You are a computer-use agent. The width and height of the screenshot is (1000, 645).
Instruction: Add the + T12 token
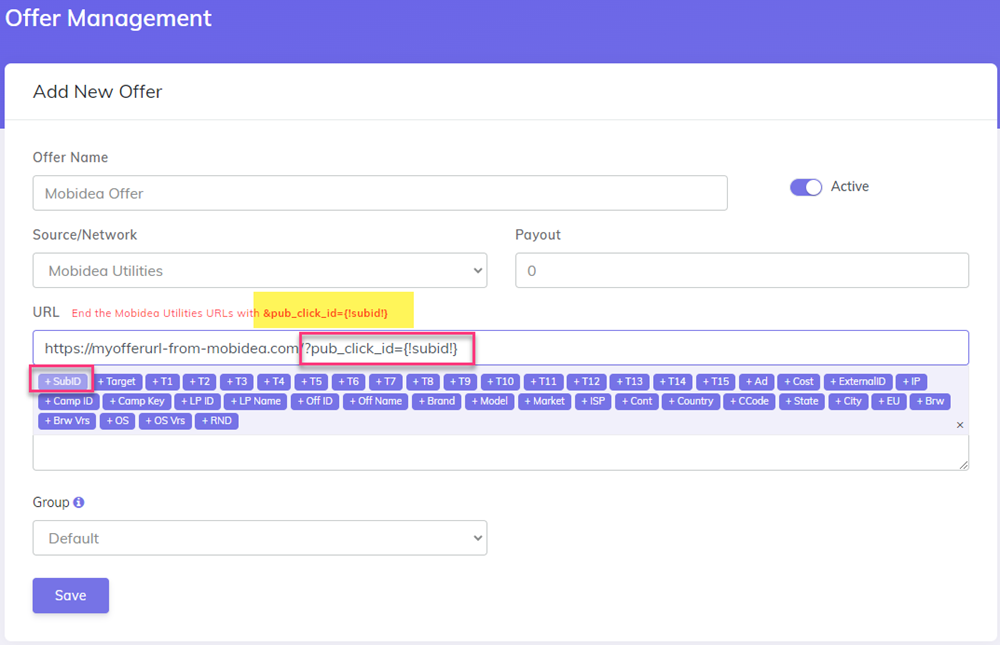[587, 382]
